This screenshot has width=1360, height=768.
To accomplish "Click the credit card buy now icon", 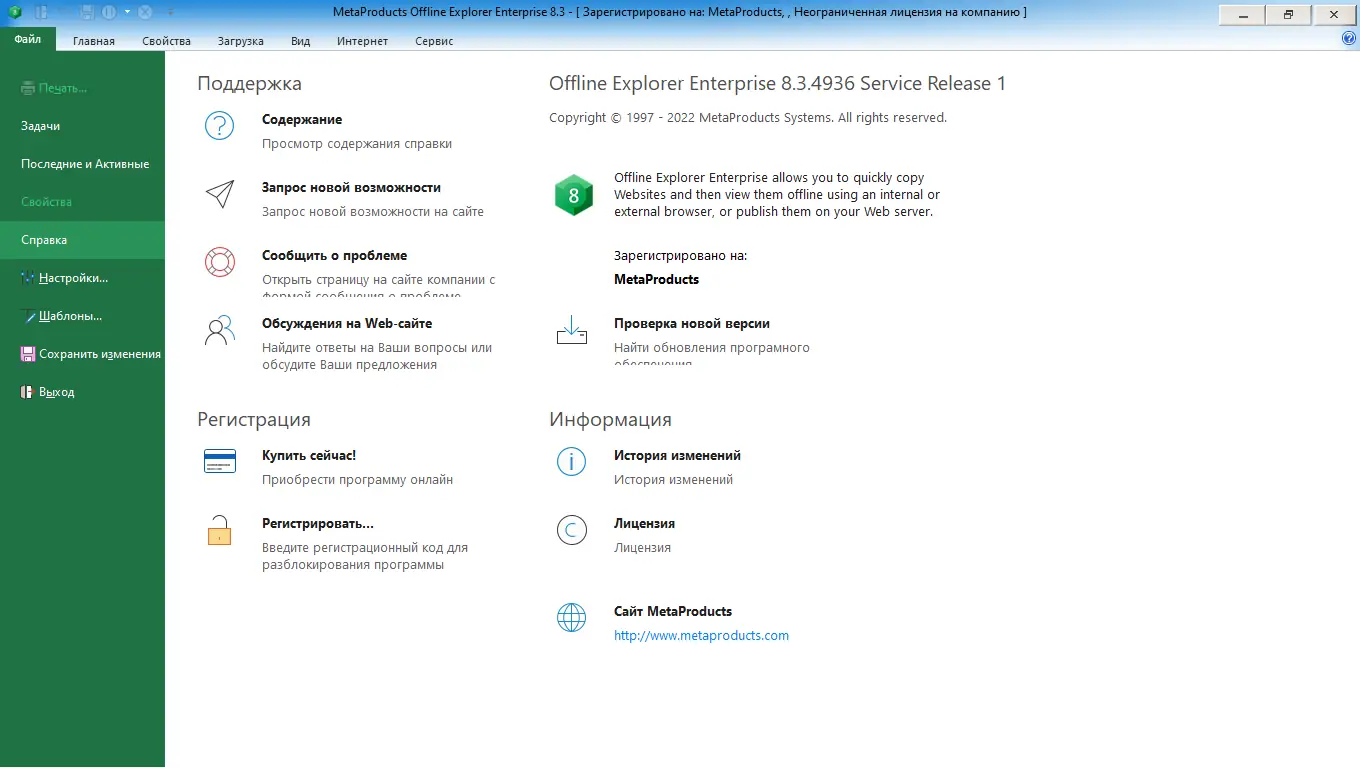I will [219, 461].
